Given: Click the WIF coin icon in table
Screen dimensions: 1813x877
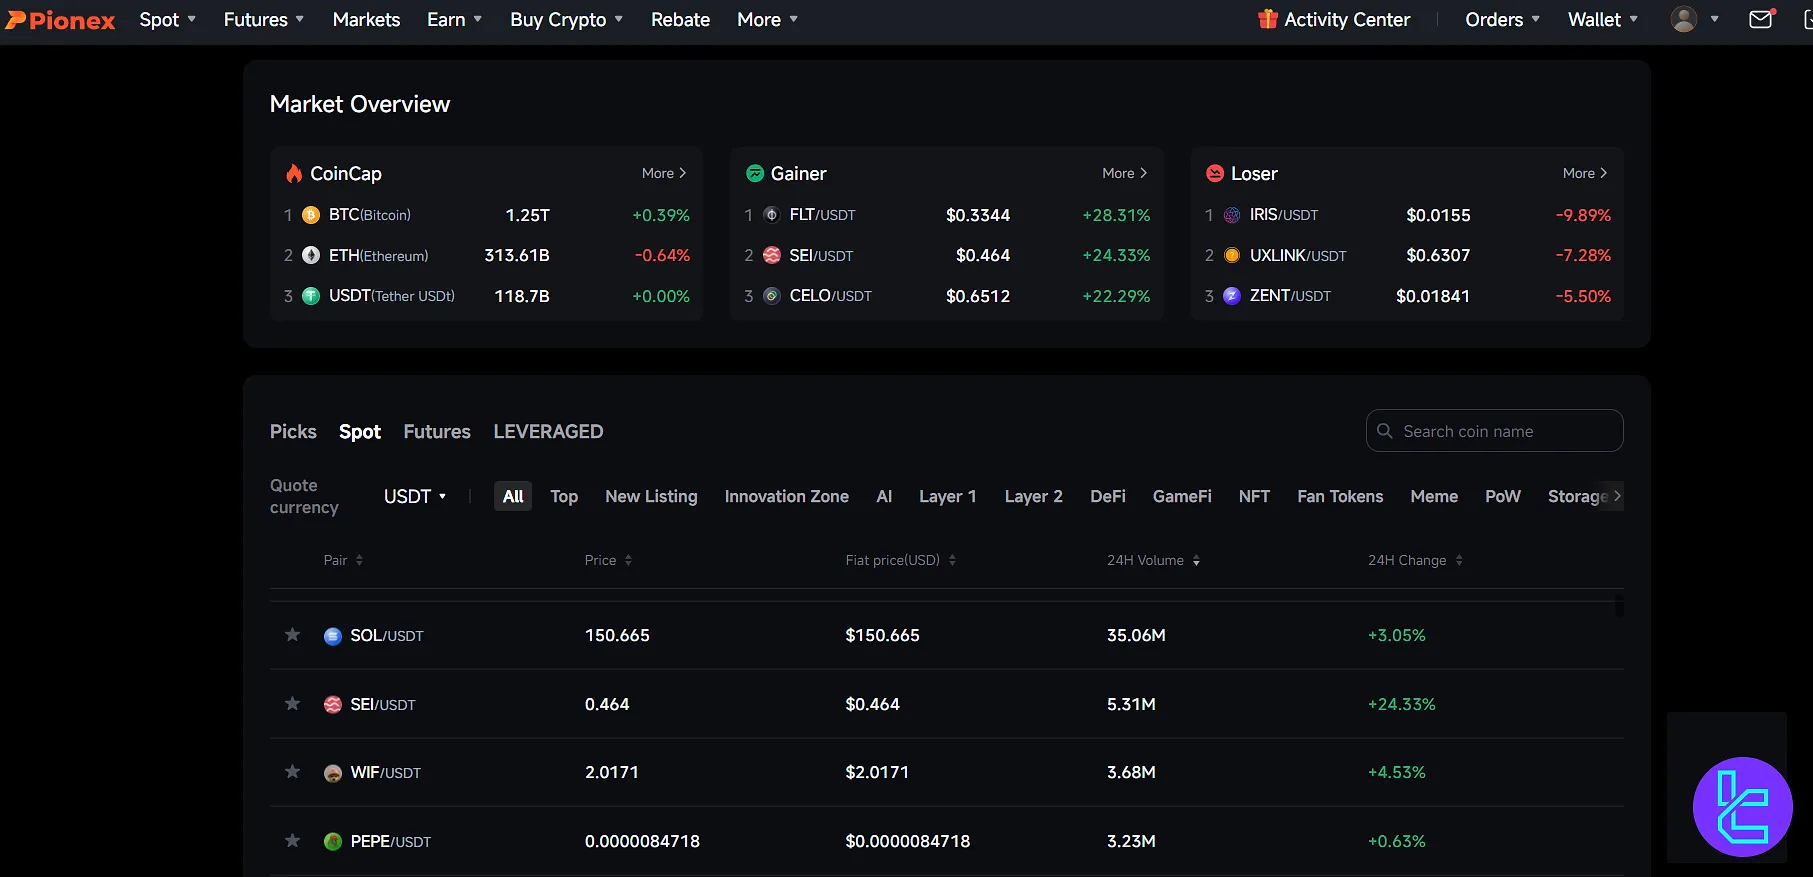Looking at the screenshot, I should (333, 773).
